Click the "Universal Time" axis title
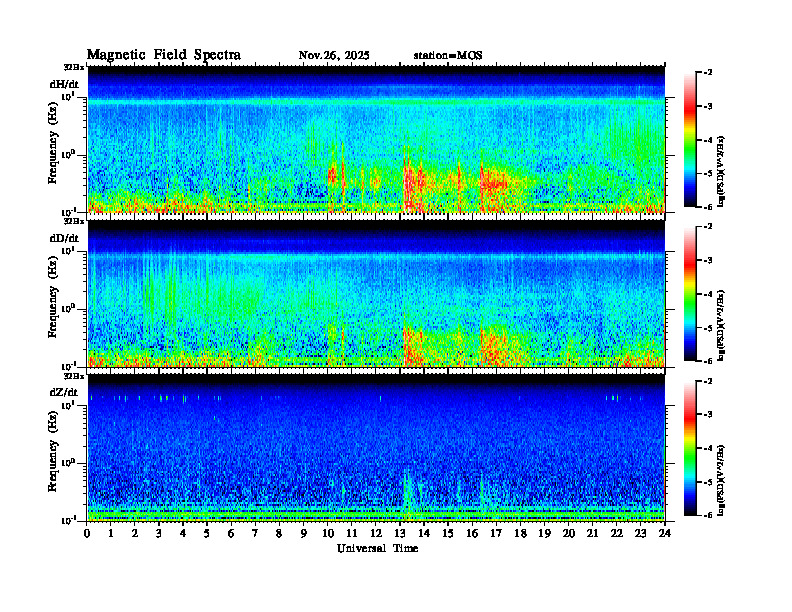The height and width of the screenshot is (612, 792). pyautogui.click(x=377, y=548)
